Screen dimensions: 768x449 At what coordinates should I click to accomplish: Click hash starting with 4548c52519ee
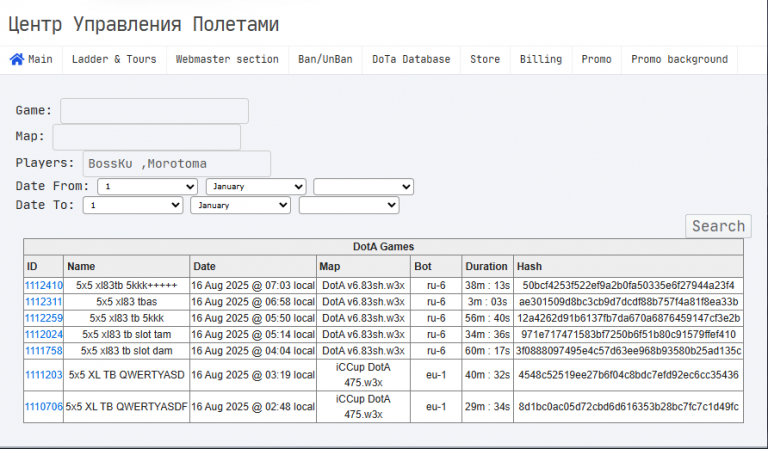point(628,375)
